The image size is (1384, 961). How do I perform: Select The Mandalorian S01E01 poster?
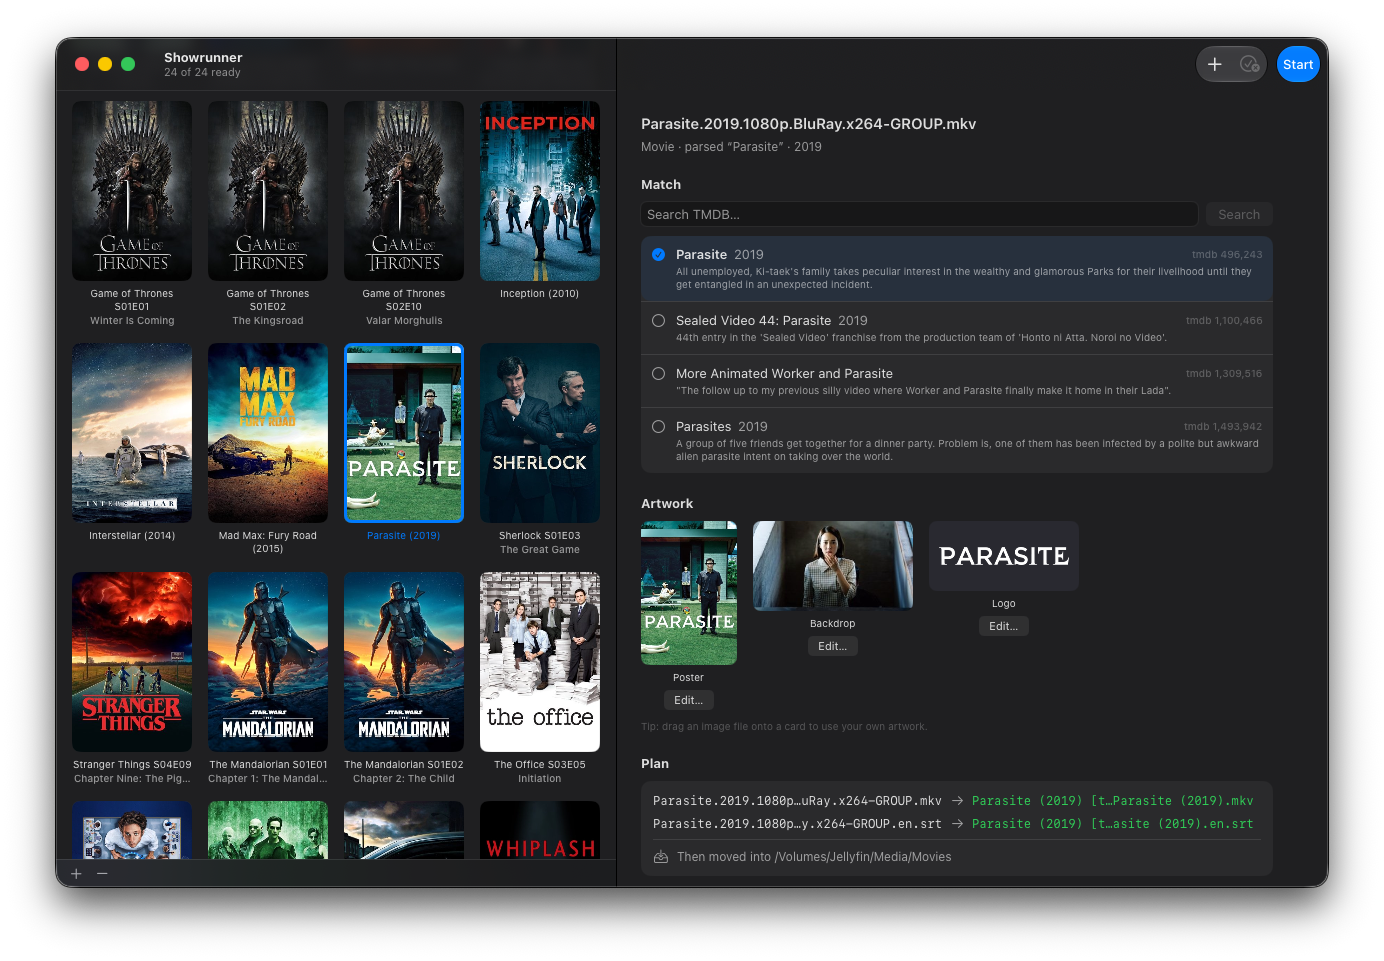click(x=268, y=662)
